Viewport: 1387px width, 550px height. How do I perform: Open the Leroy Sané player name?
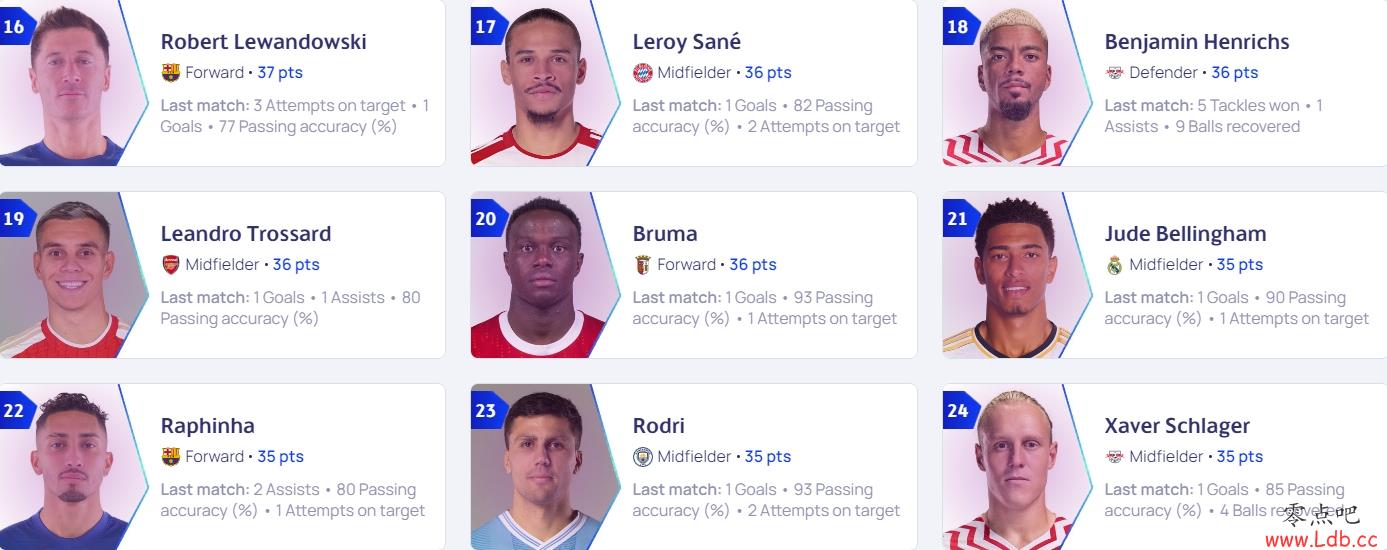tap(687, 42)
